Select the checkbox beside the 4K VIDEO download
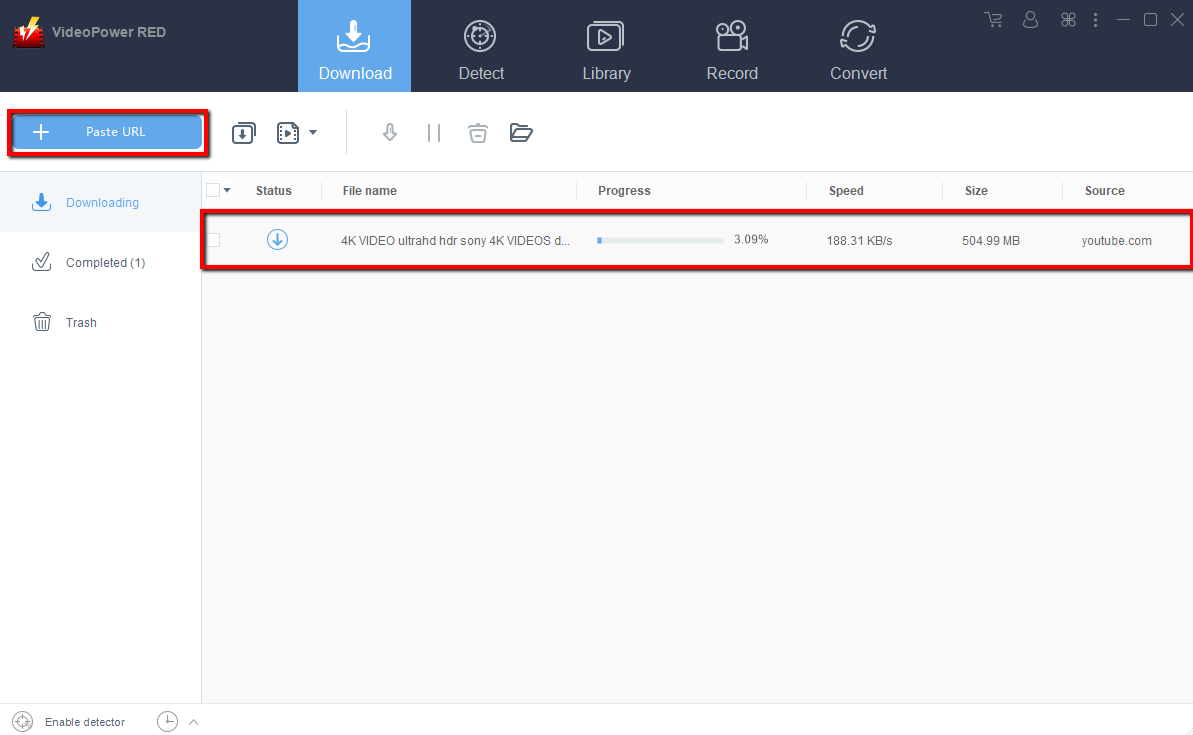 click(x=214, y=240)
